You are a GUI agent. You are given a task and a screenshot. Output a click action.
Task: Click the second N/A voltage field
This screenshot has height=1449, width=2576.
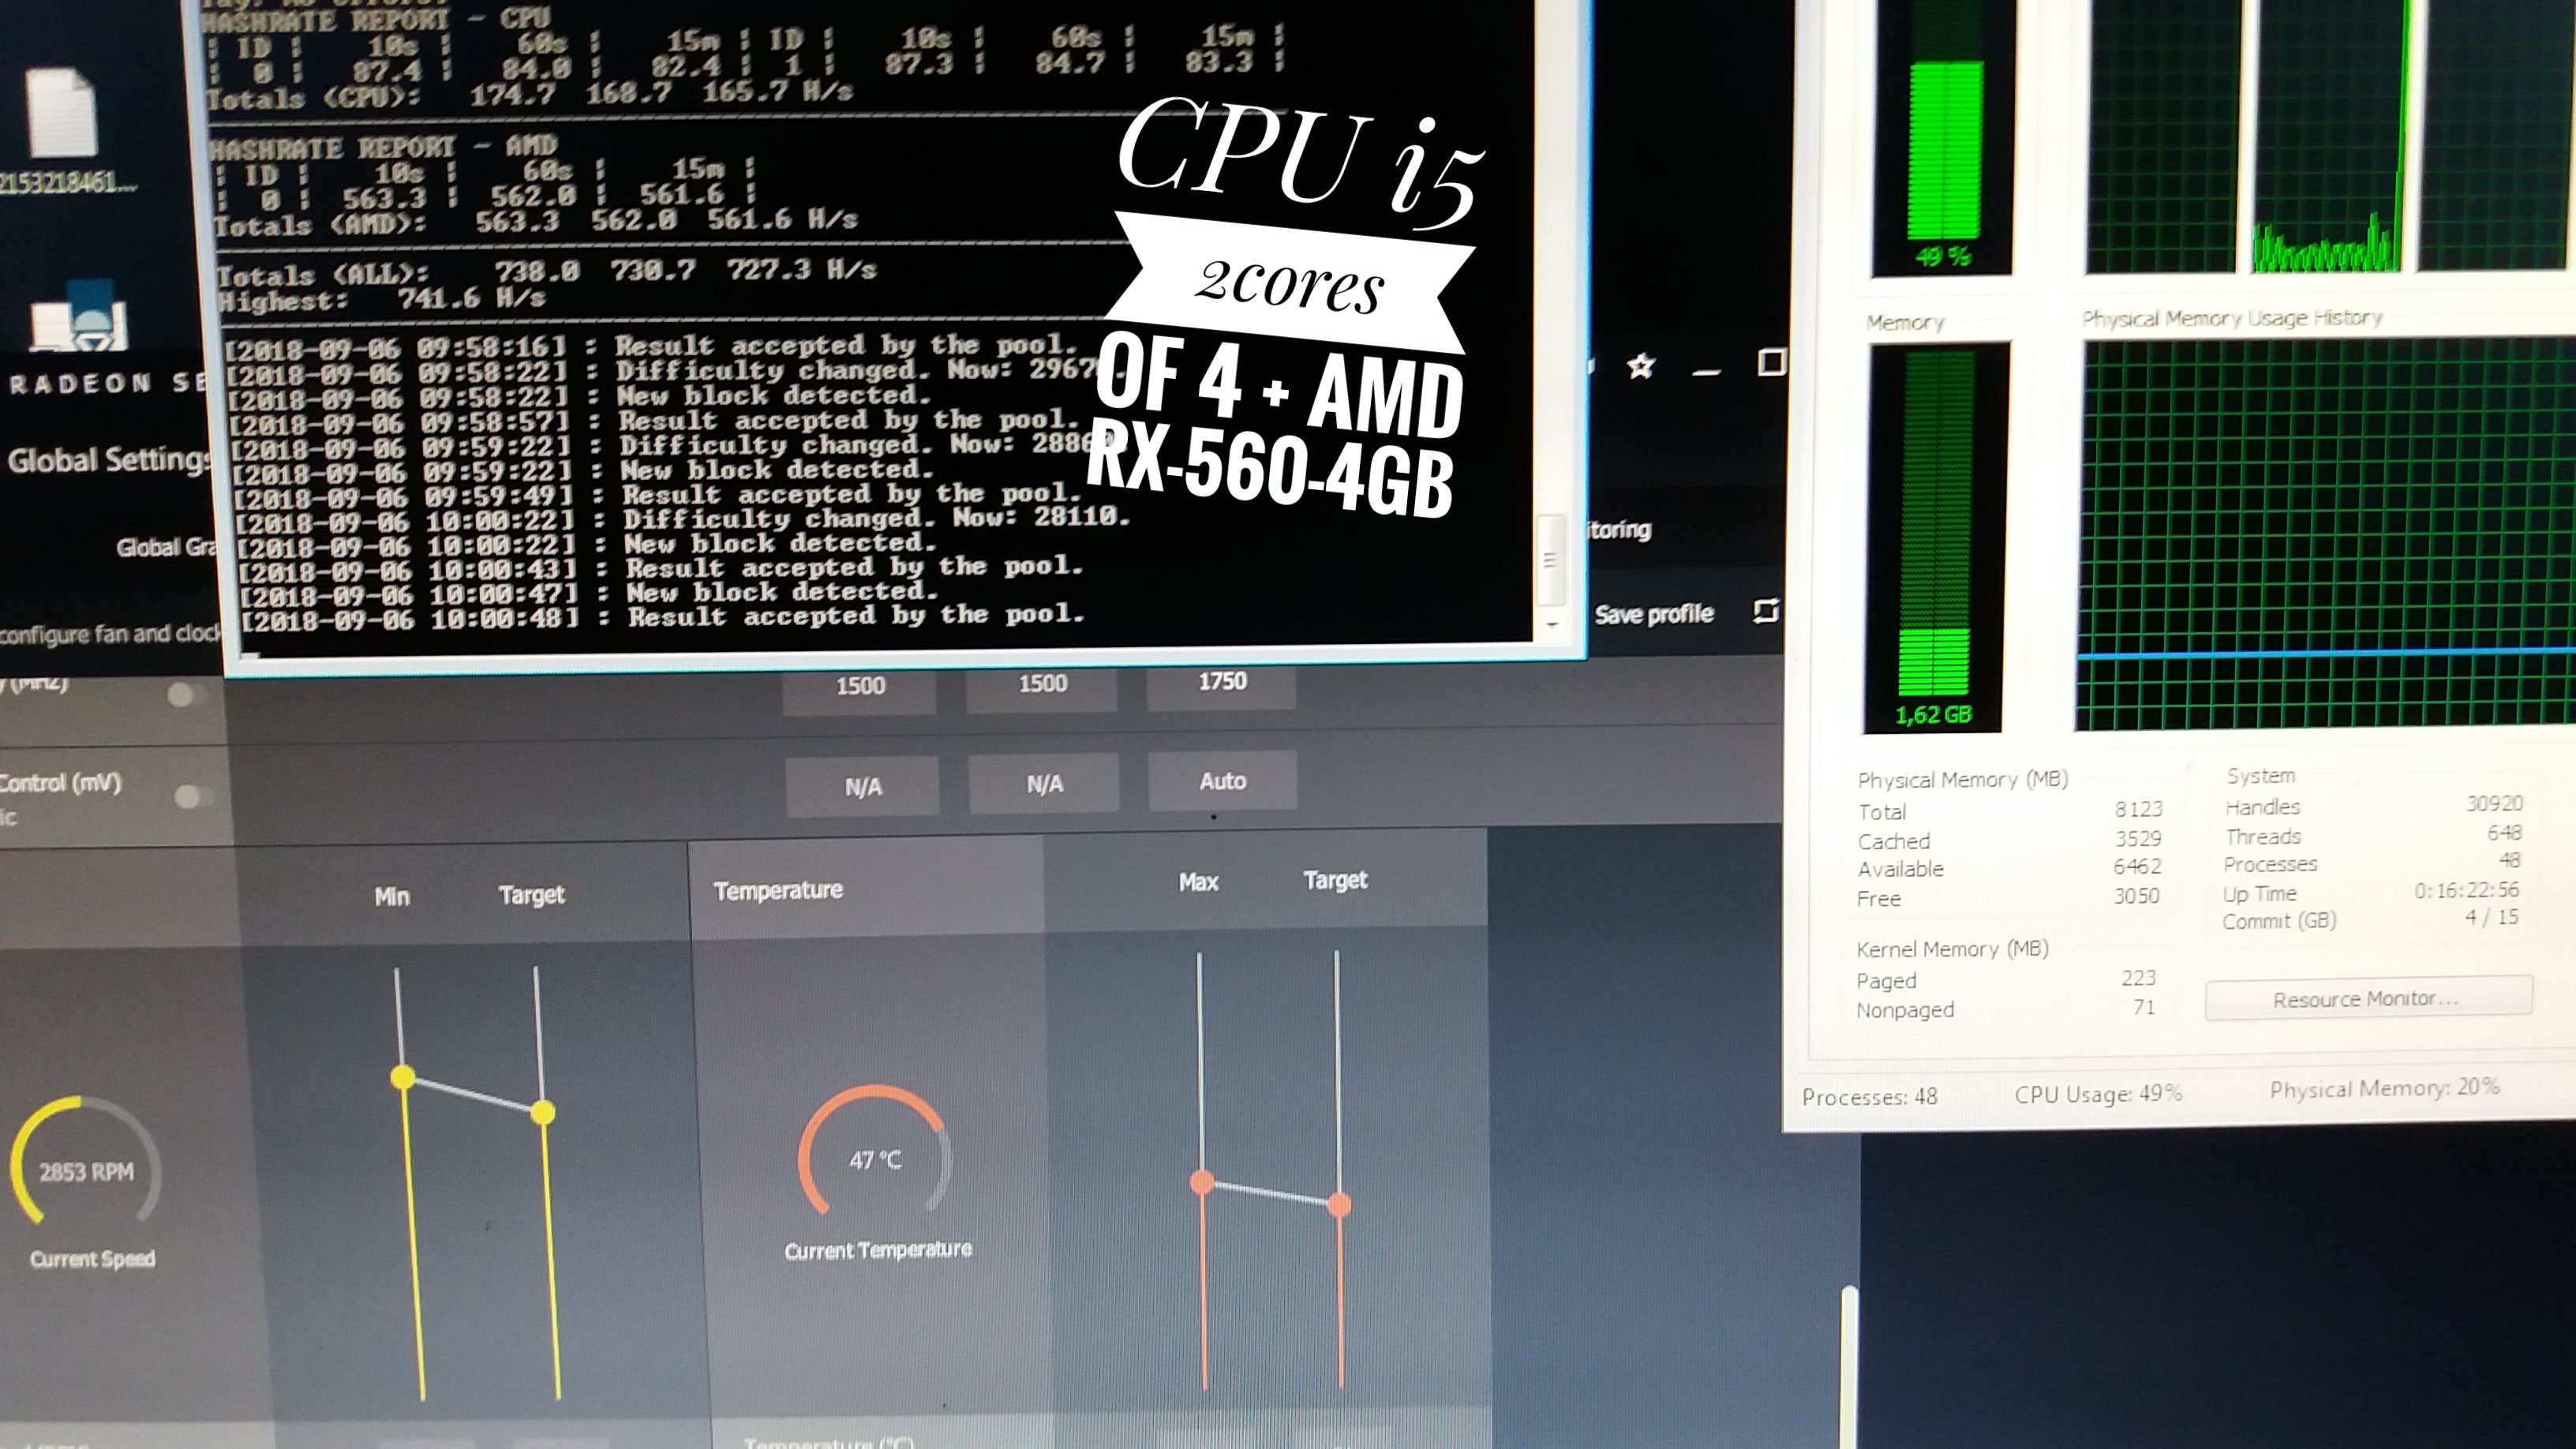coord(1044,785)
